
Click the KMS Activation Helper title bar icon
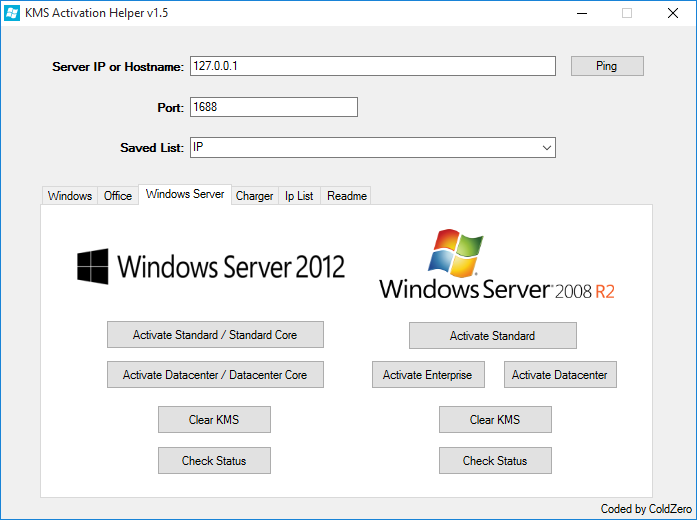(x=12, y=13)
